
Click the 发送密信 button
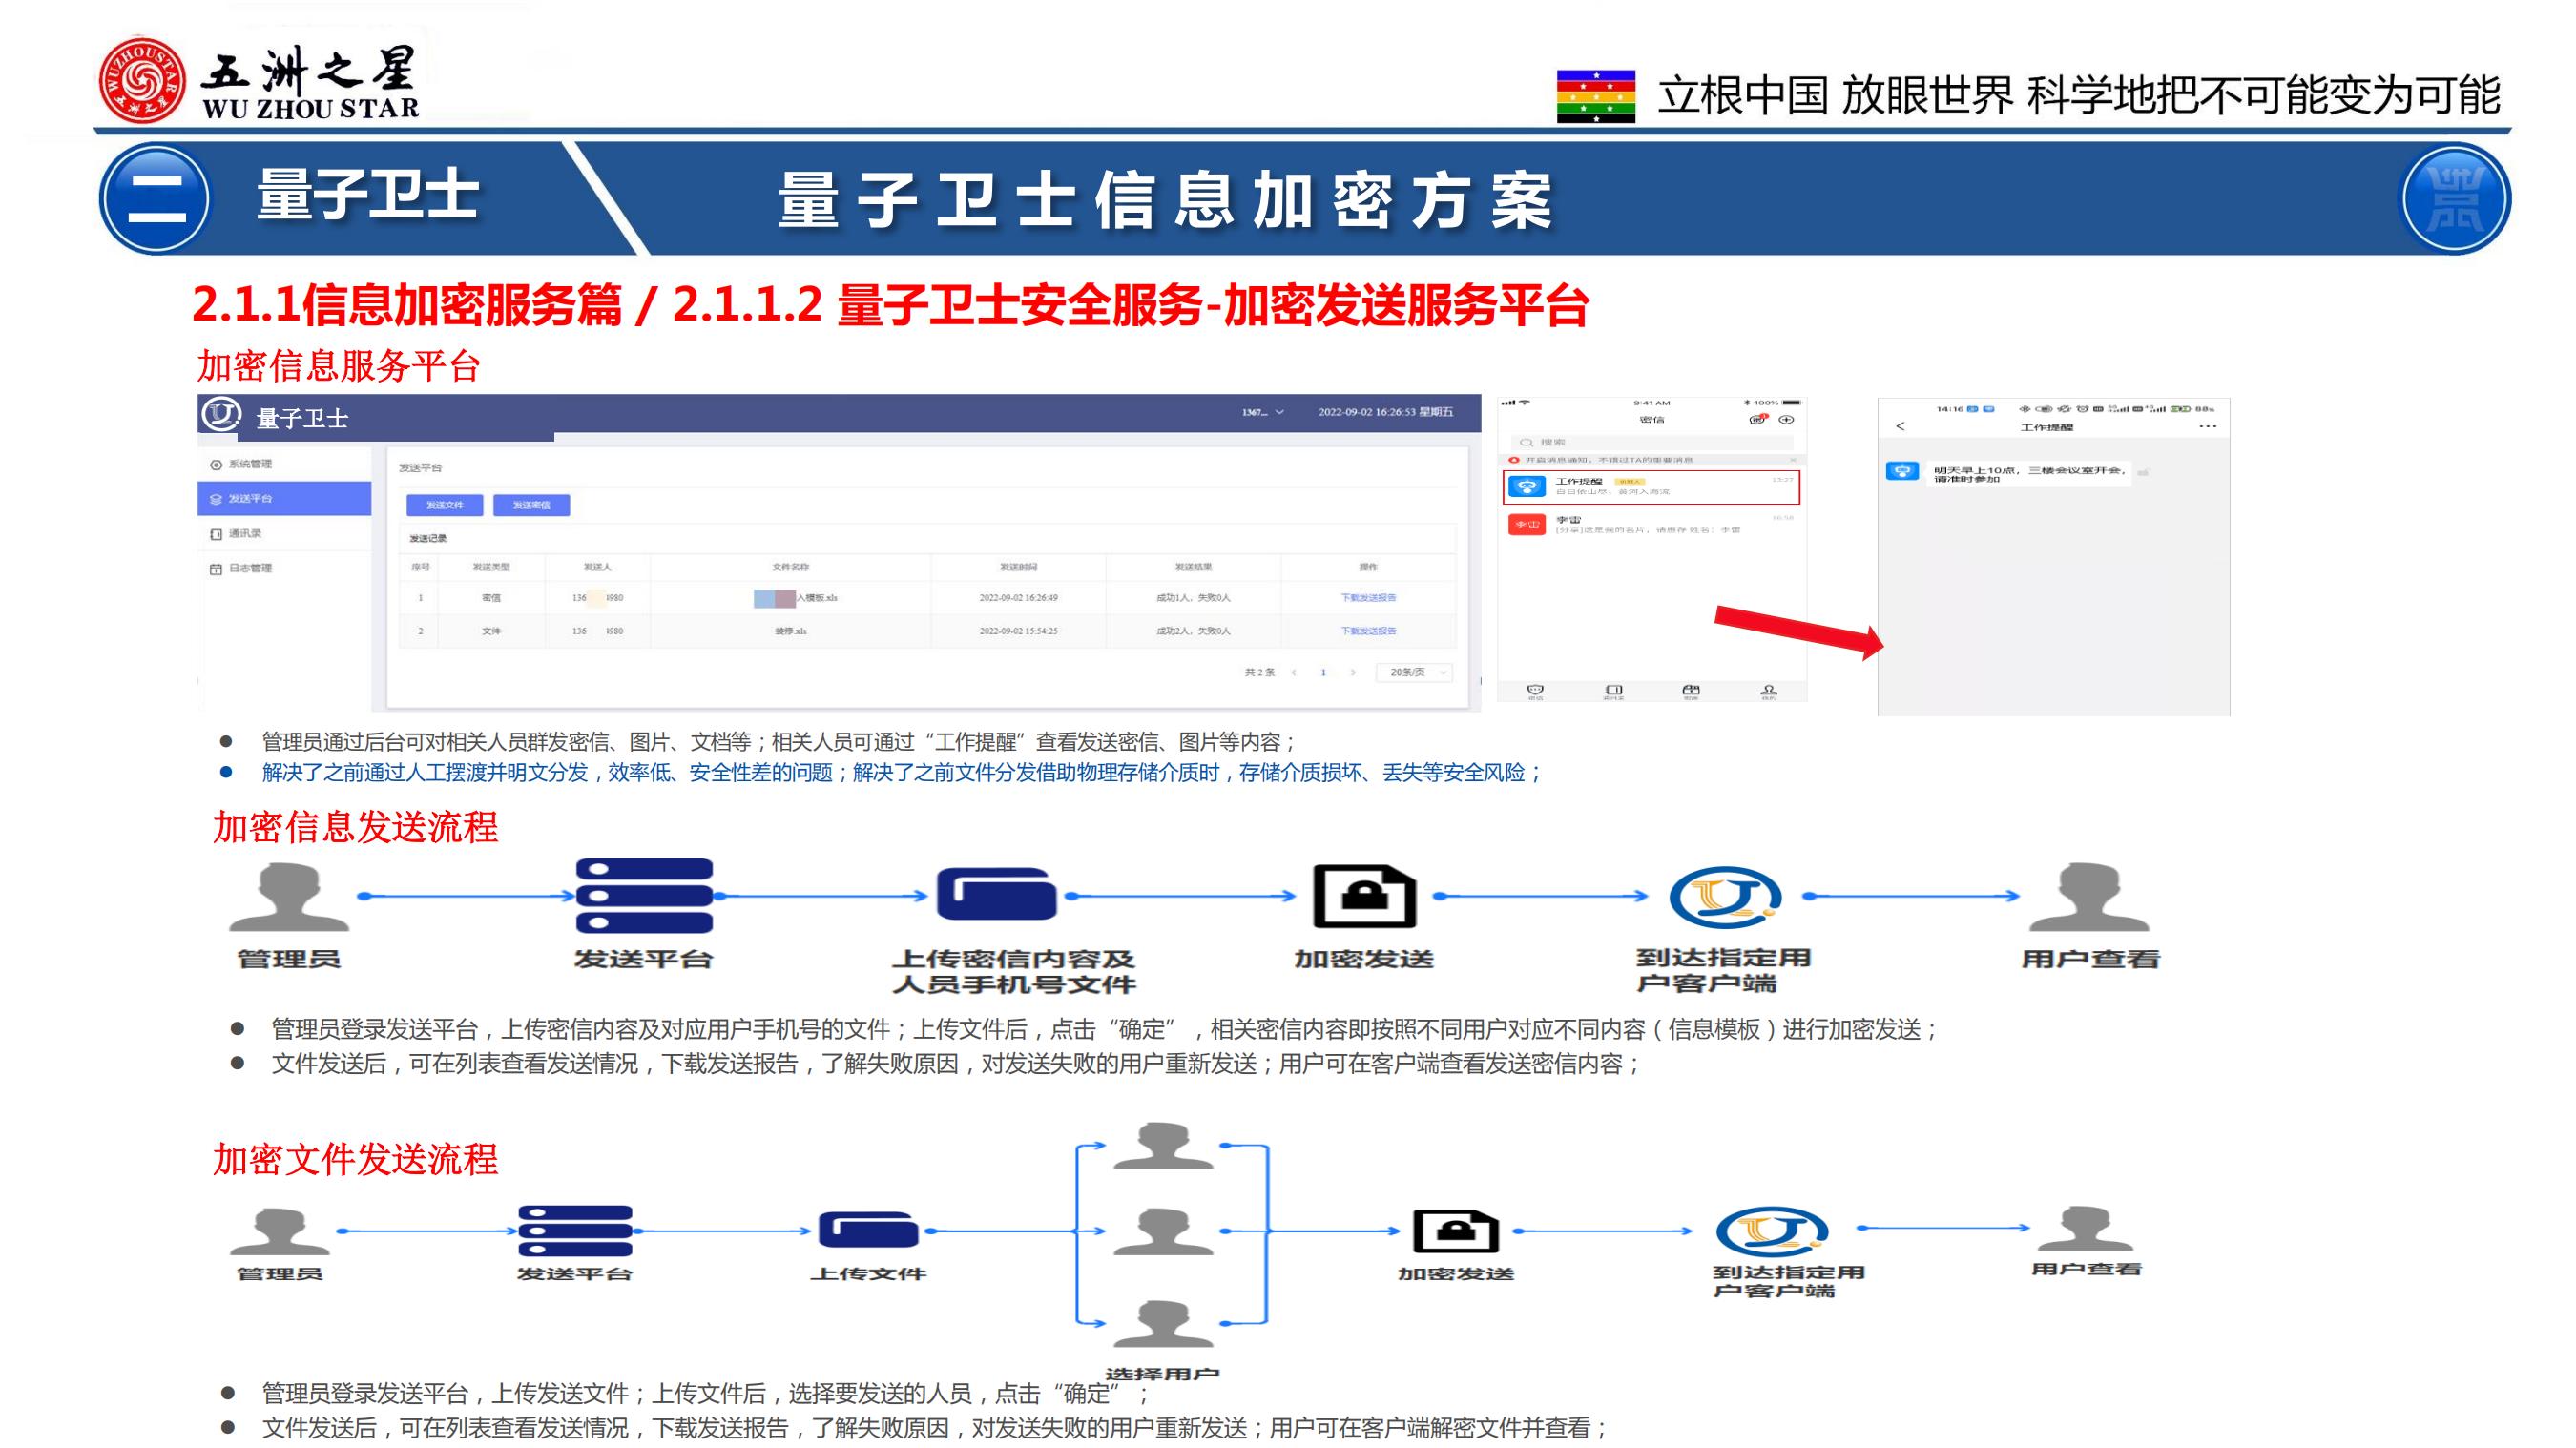coord(533,506)
